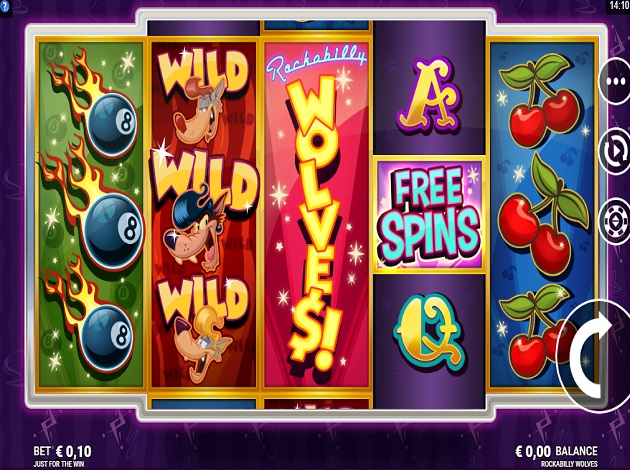Click the Rockabilly Wolves logo reel
Image resolution: width=630 pixels, height=470 pixels.
click(316, 215)
